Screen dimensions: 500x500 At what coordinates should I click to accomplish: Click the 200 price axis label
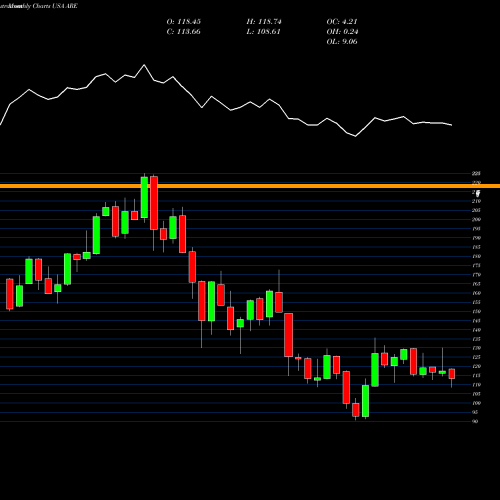pos(476,220)
